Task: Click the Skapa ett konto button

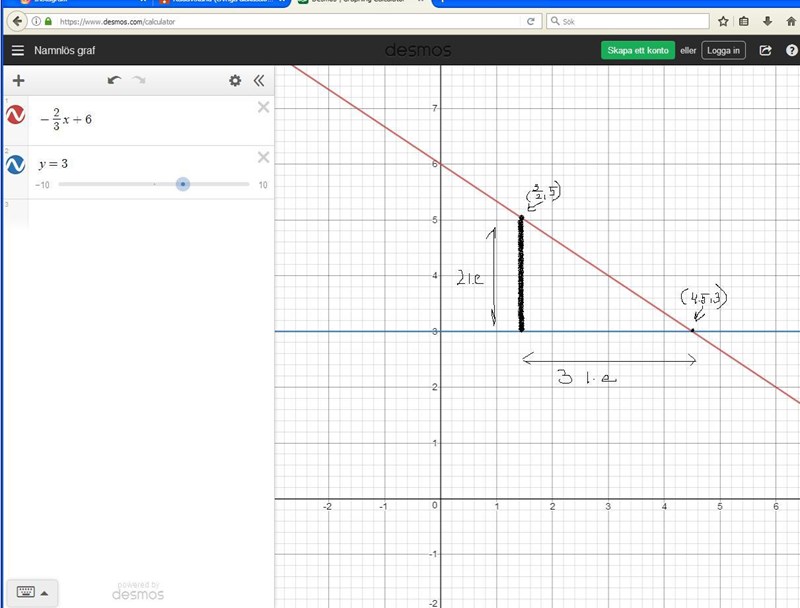Action: click(637, 50)
